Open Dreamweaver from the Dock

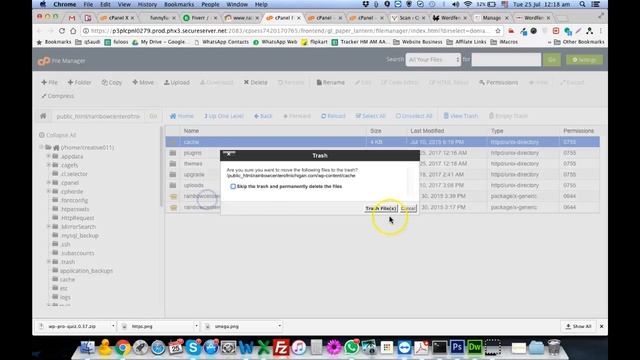click(x=474, y=347)
